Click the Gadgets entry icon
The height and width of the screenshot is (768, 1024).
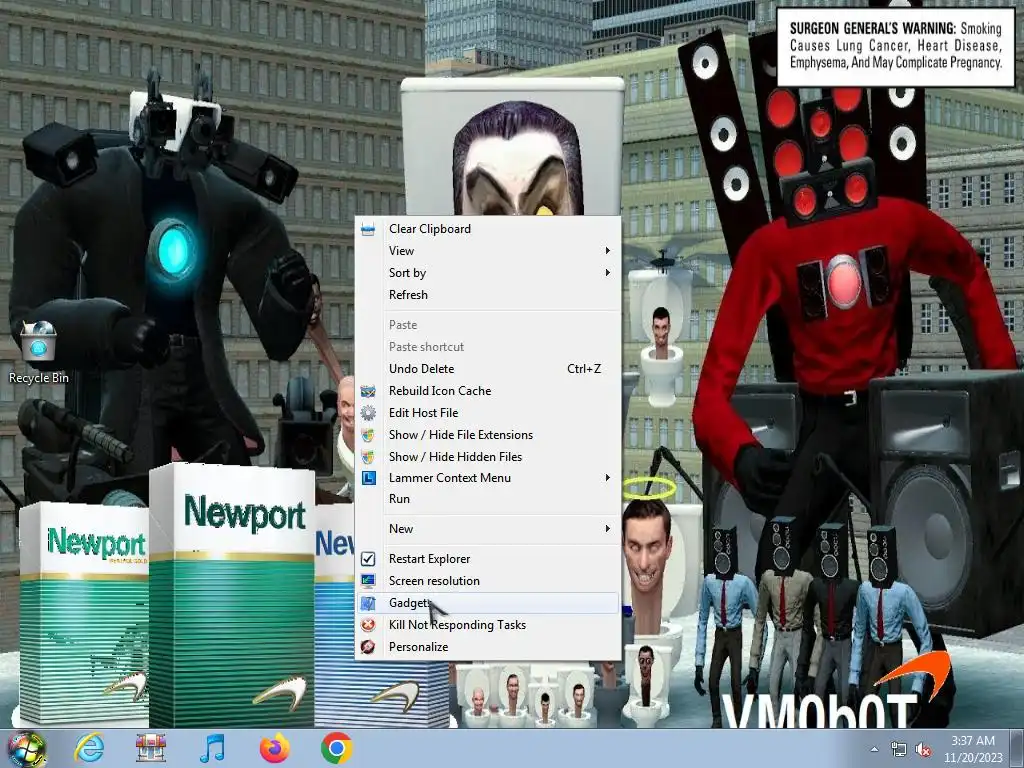[368, 603]
